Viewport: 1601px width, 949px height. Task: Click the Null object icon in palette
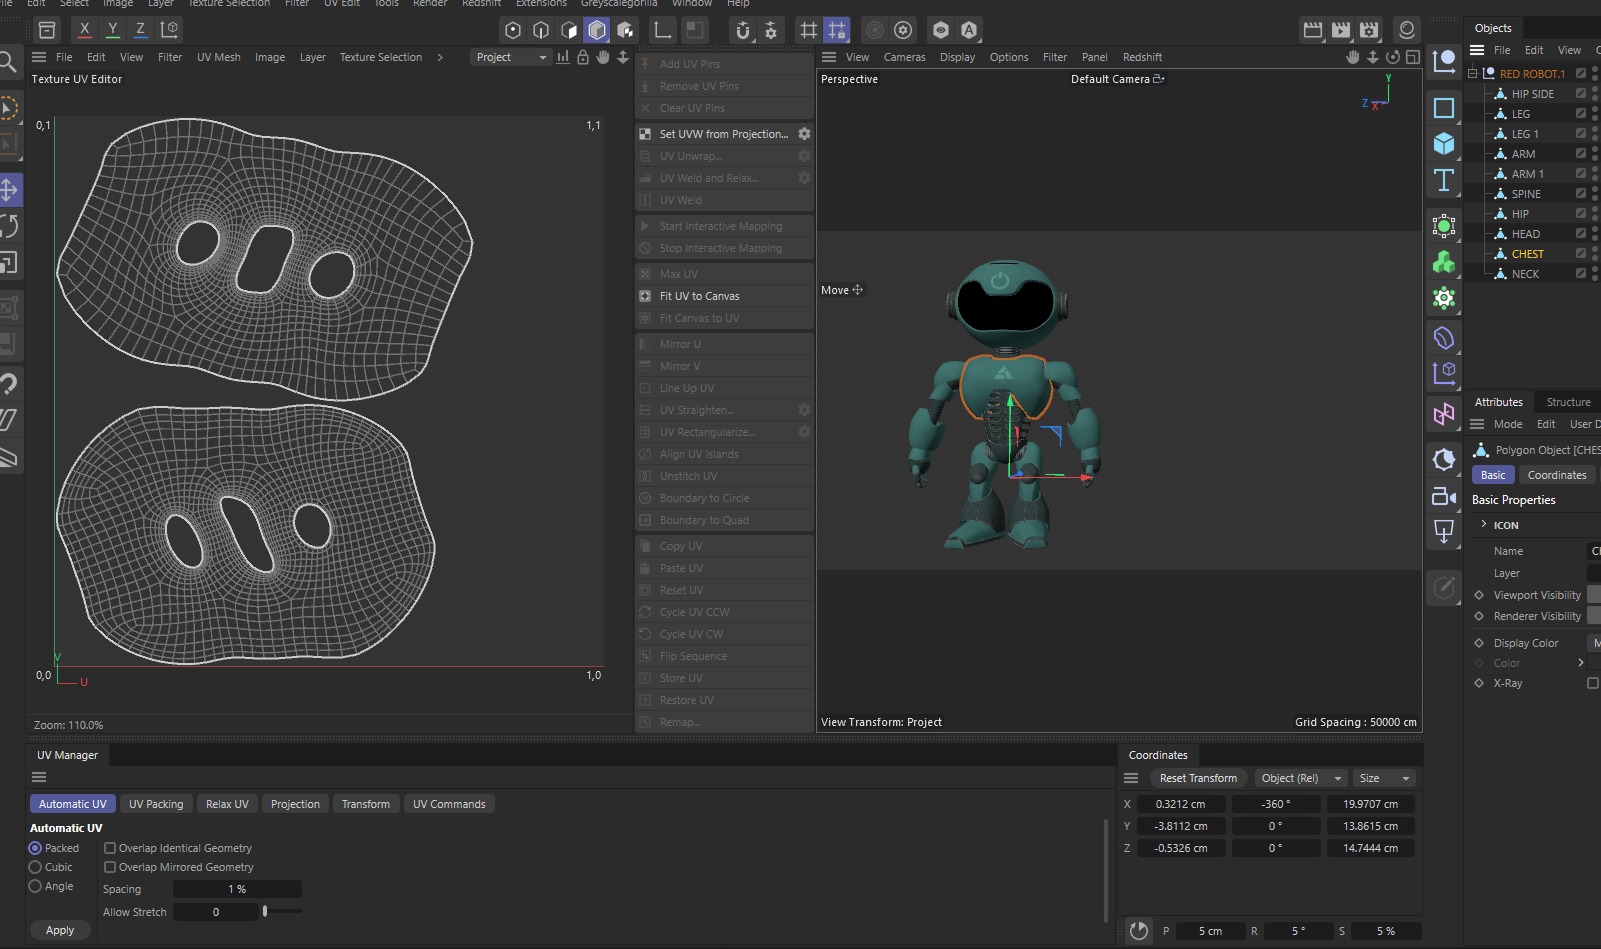[1444, 62]
